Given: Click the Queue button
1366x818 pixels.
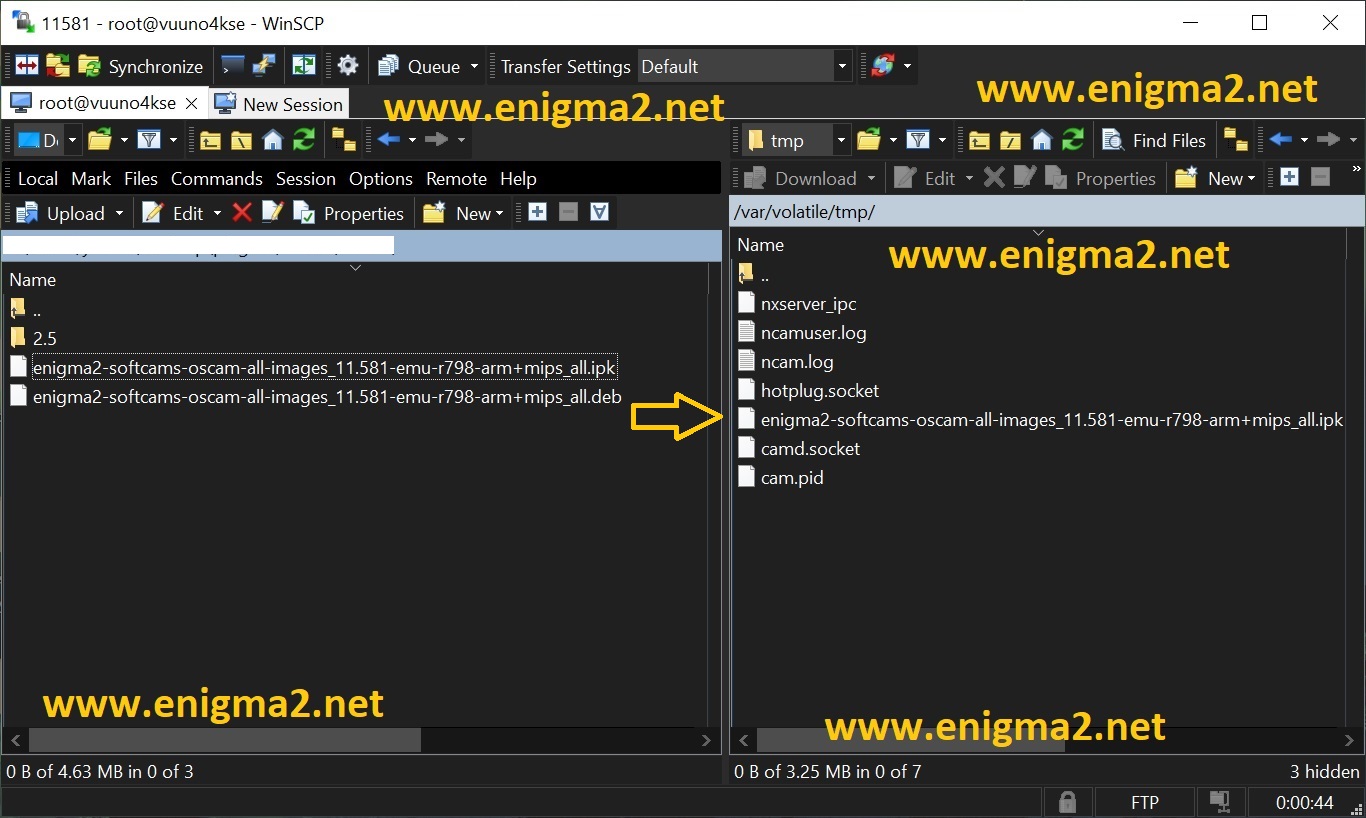Looking at the screenshot, I should click(420, 67).
